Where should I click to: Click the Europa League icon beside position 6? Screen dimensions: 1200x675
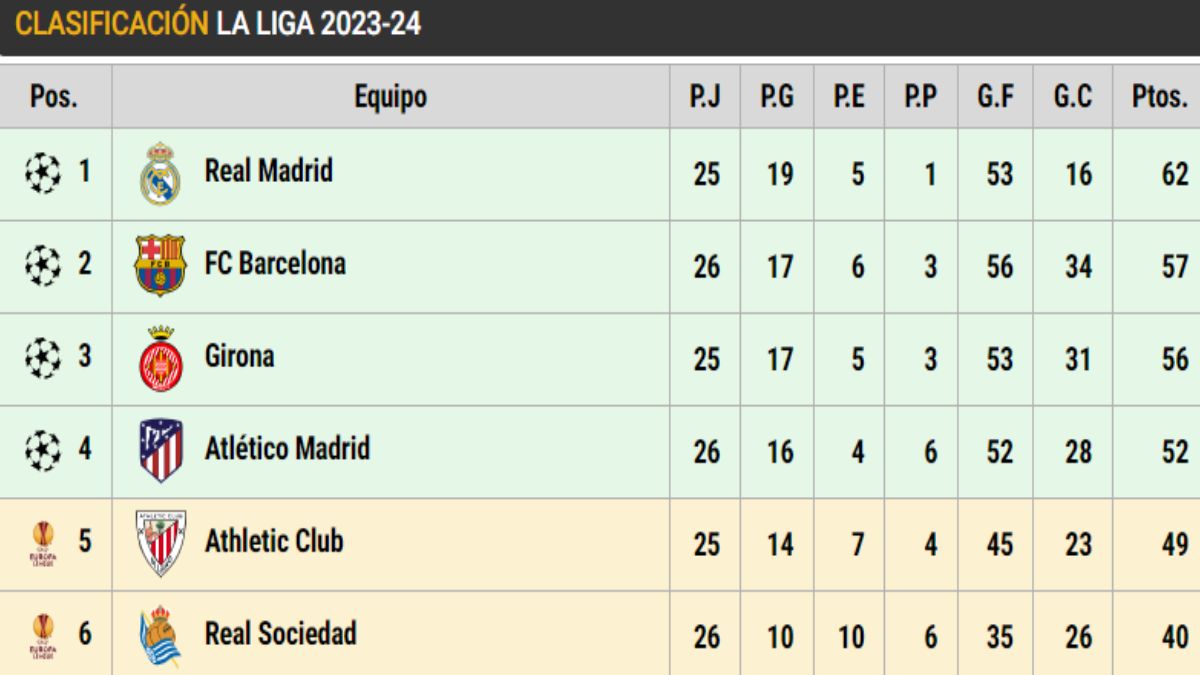[43, 635]
